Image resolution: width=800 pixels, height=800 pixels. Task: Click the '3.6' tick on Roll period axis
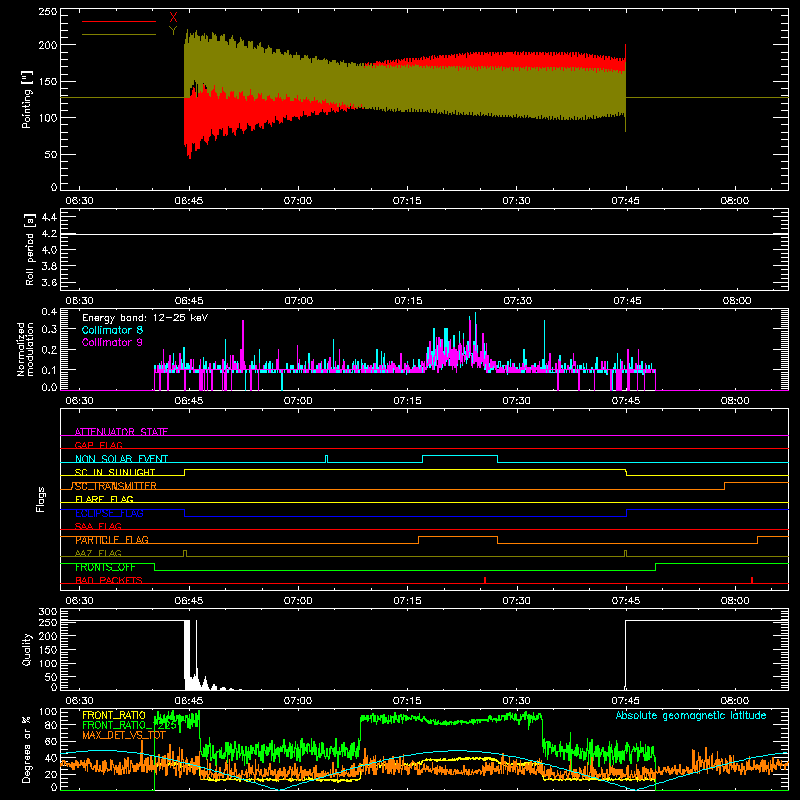[48, 282]
